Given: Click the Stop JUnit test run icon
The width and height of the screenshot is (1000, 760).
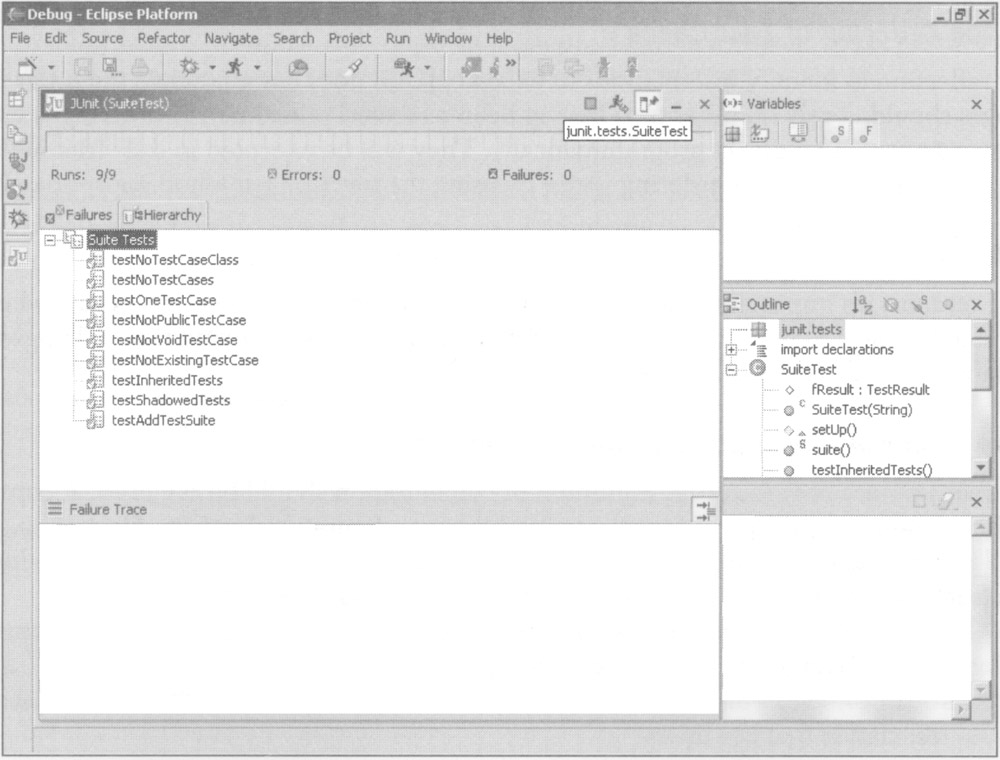Looking at the screenshot, I should pos(591,104).
